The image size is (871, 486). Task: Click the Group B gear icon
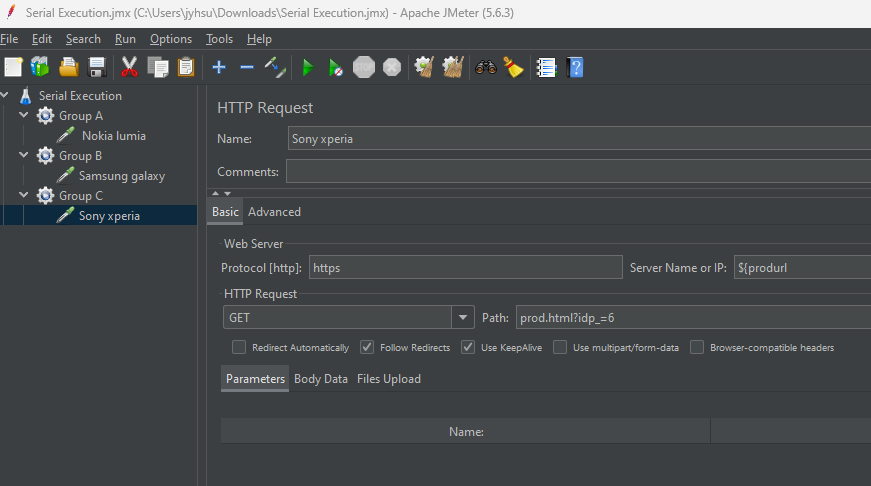45,156
